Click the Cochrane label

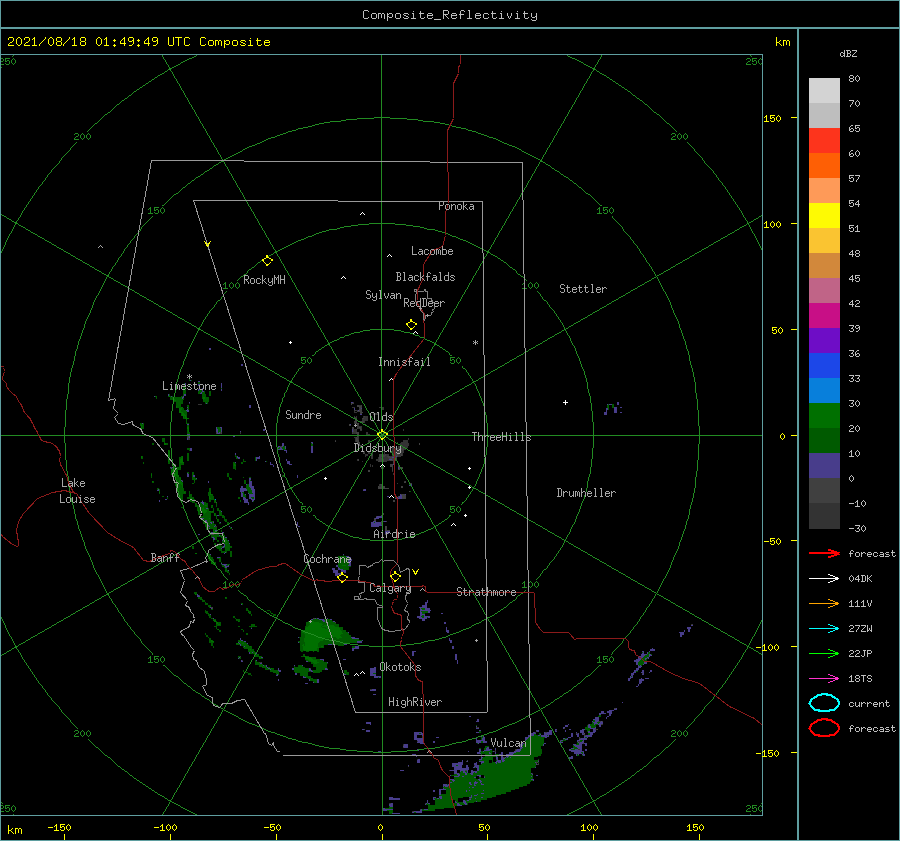point(327,559)
